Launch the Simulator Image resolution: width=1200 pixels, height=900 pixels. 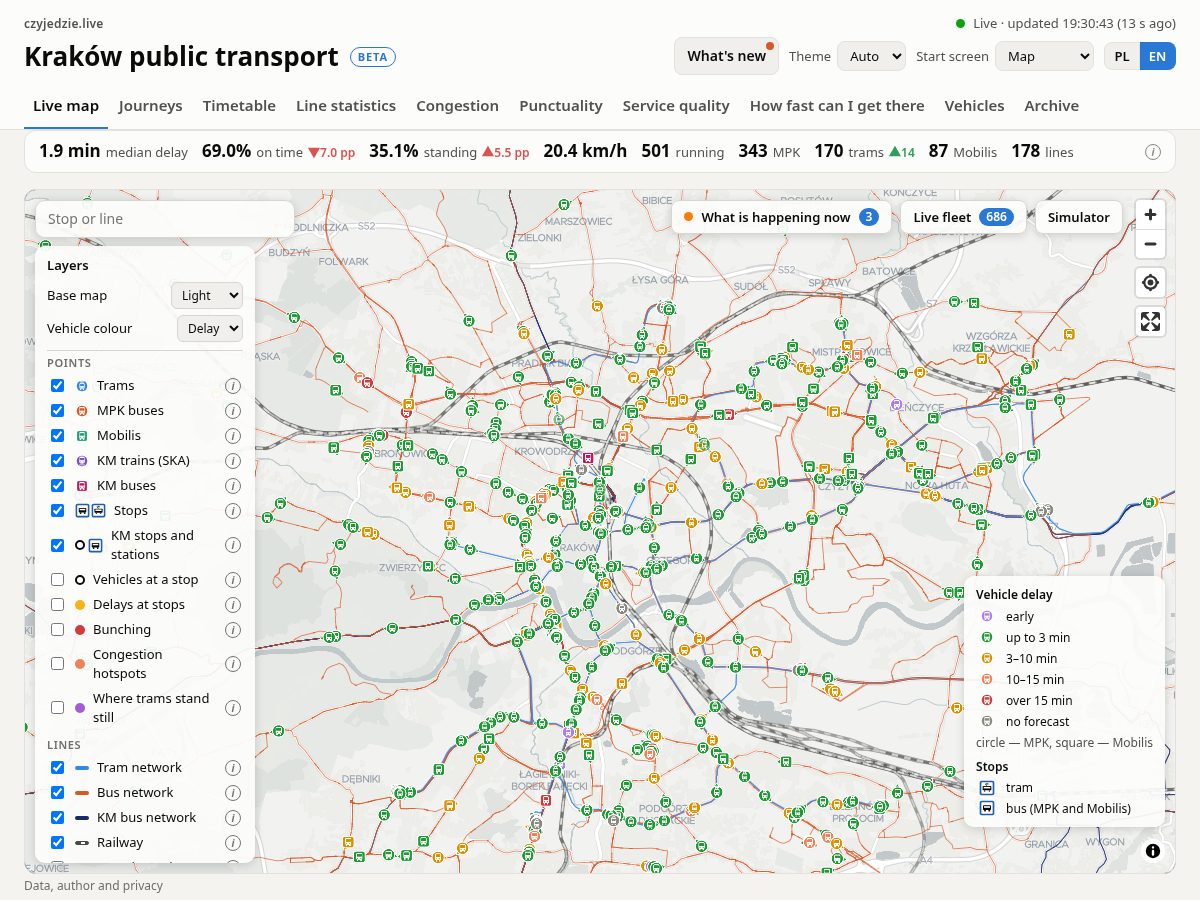(x=1079, y=217)
